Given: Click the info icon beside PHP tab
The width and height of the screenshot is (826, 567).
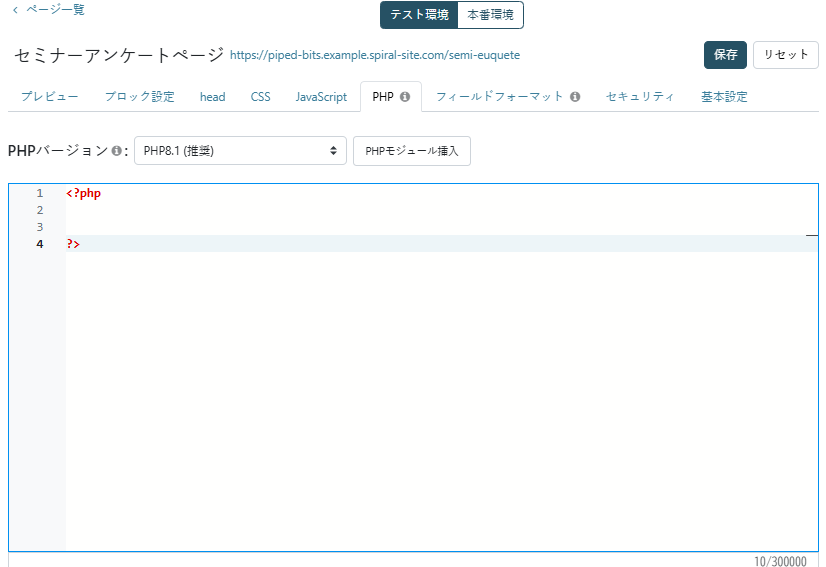Looking at the screenshot, I should pyautogui.click(x=405, y=97).
